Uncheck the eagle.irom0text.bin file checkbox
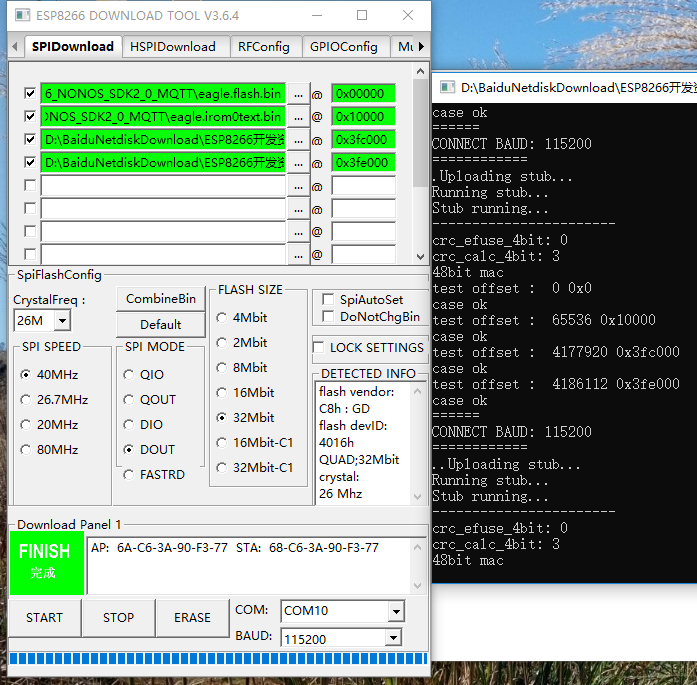Viewport: 697px width, 685px height. pos(30,116)
